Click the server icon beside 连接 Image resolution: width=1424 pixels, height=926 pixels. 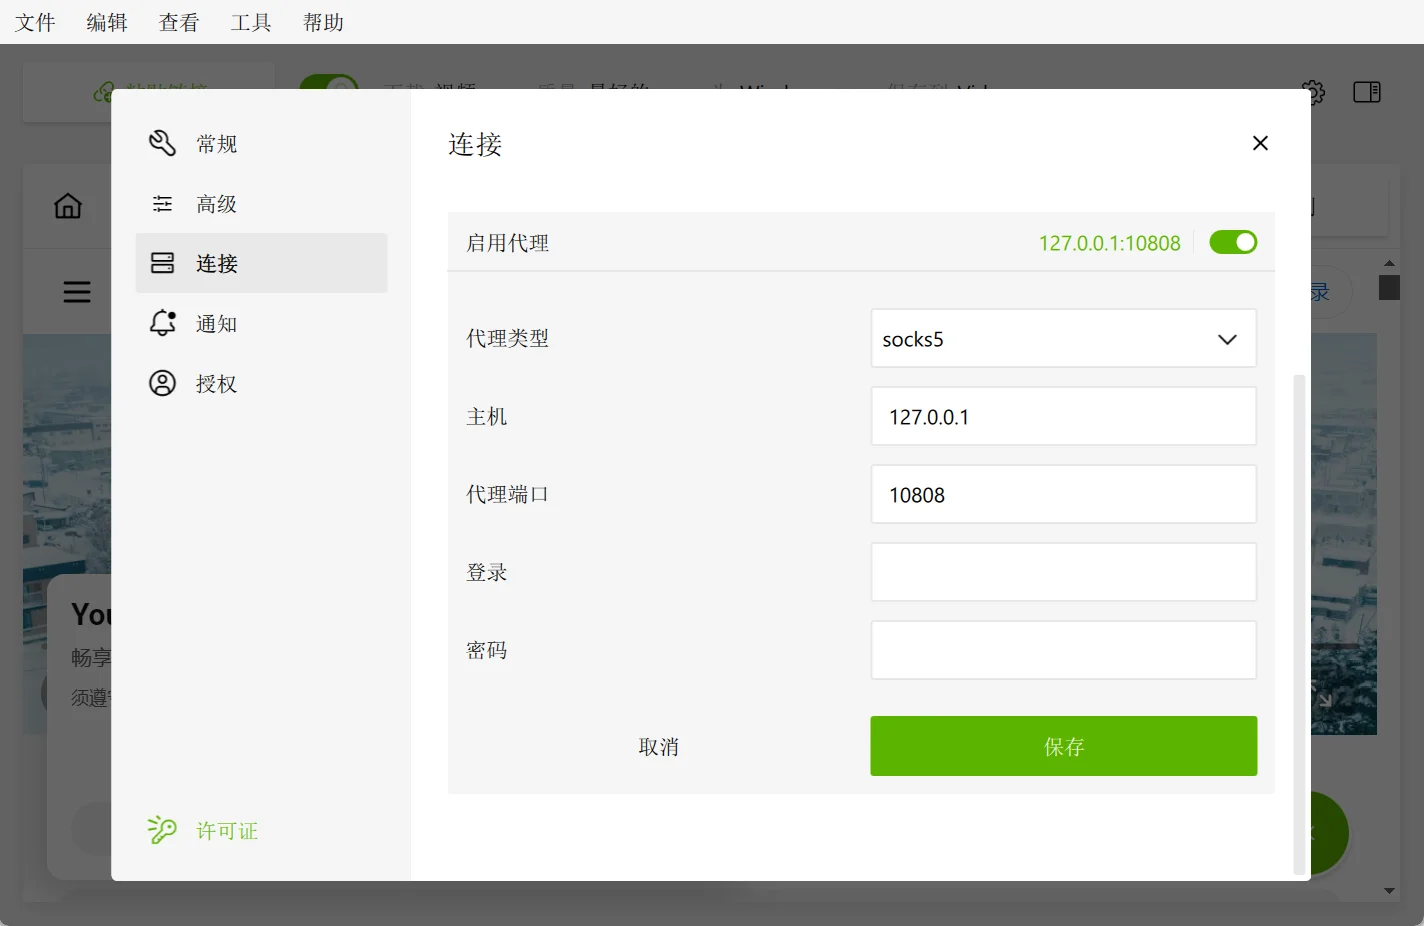[x=162, y=263]
